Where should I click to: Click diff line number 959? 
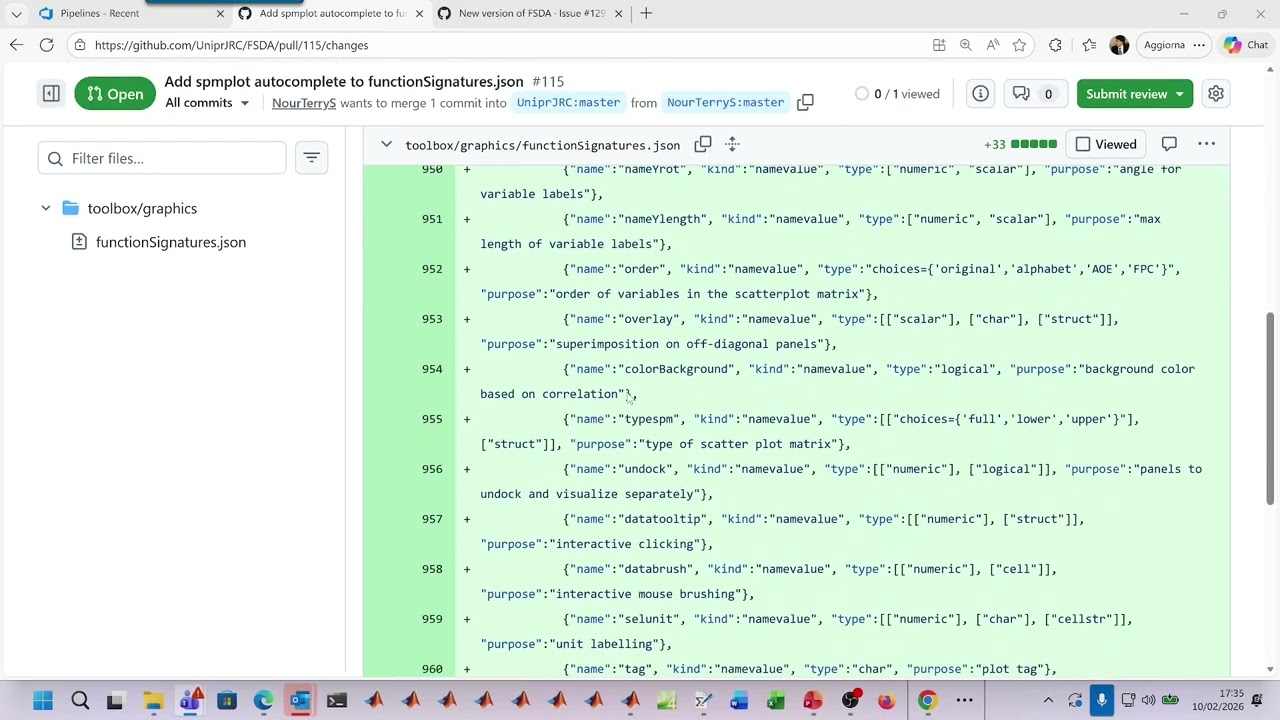point(432,619)
